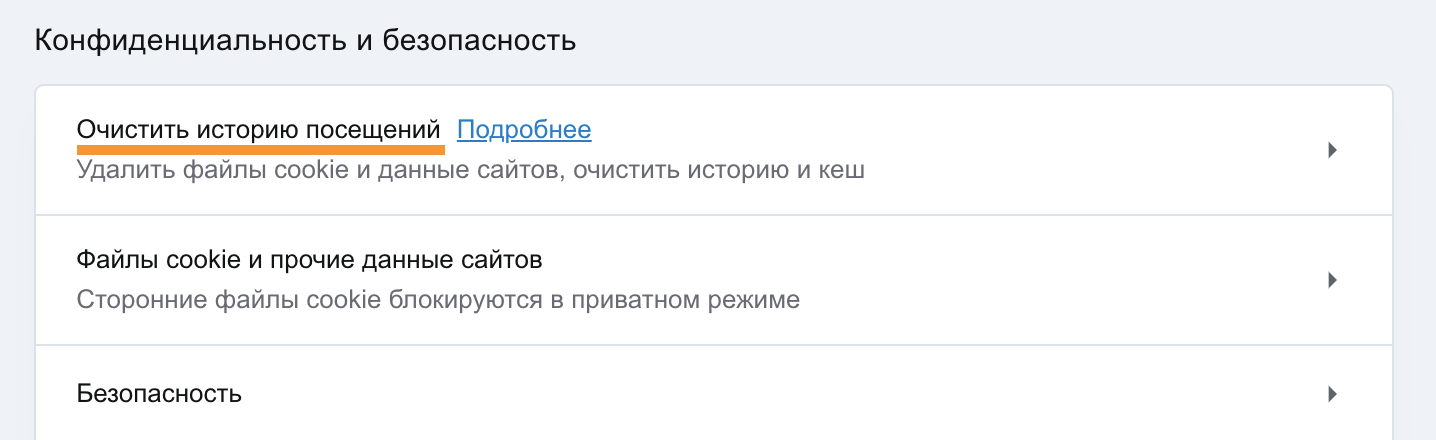Click прочие данные сайтов in the cookie row title

point(432,261)
